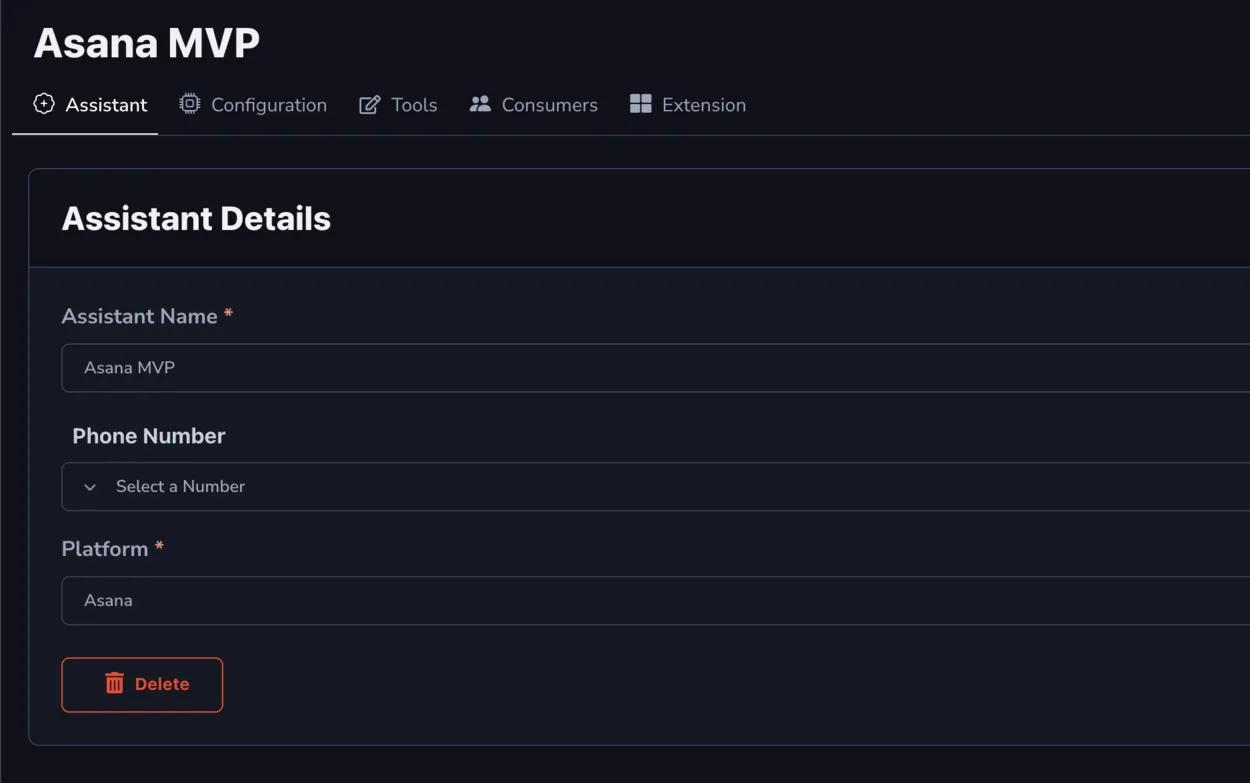Open the Consumers tab label

(549, 105)
